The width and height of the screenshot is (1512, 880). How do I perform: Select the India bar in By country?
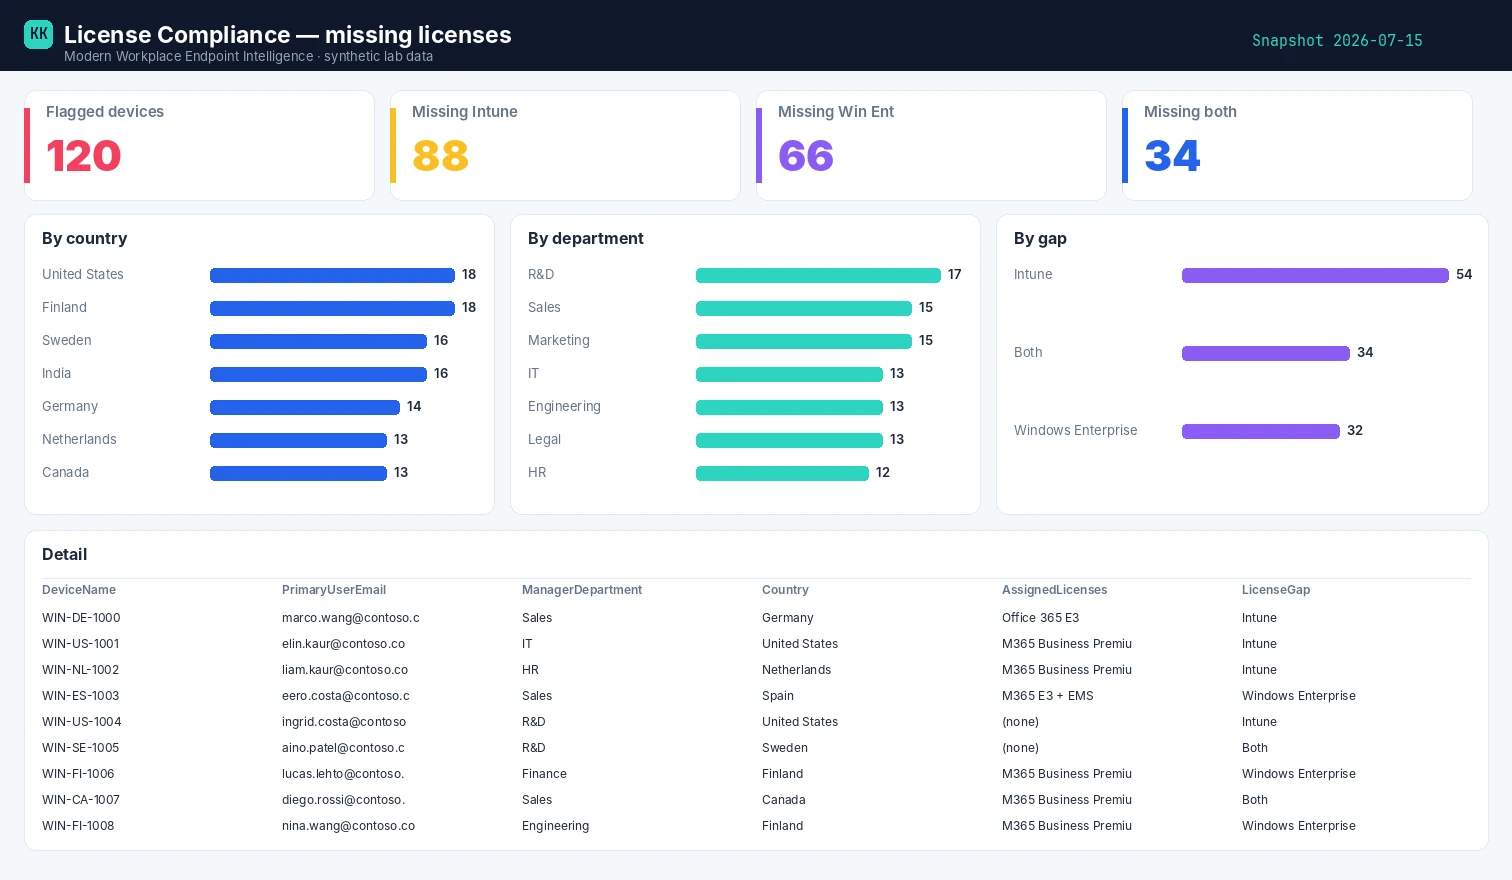[x=318, y=374]
